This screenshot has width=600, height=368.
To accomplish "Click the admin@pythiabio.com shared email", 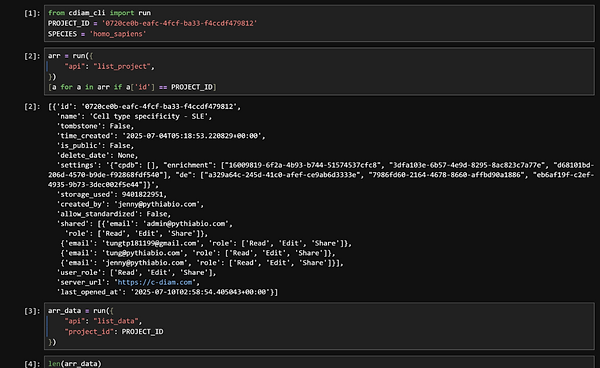I will 186,224.
